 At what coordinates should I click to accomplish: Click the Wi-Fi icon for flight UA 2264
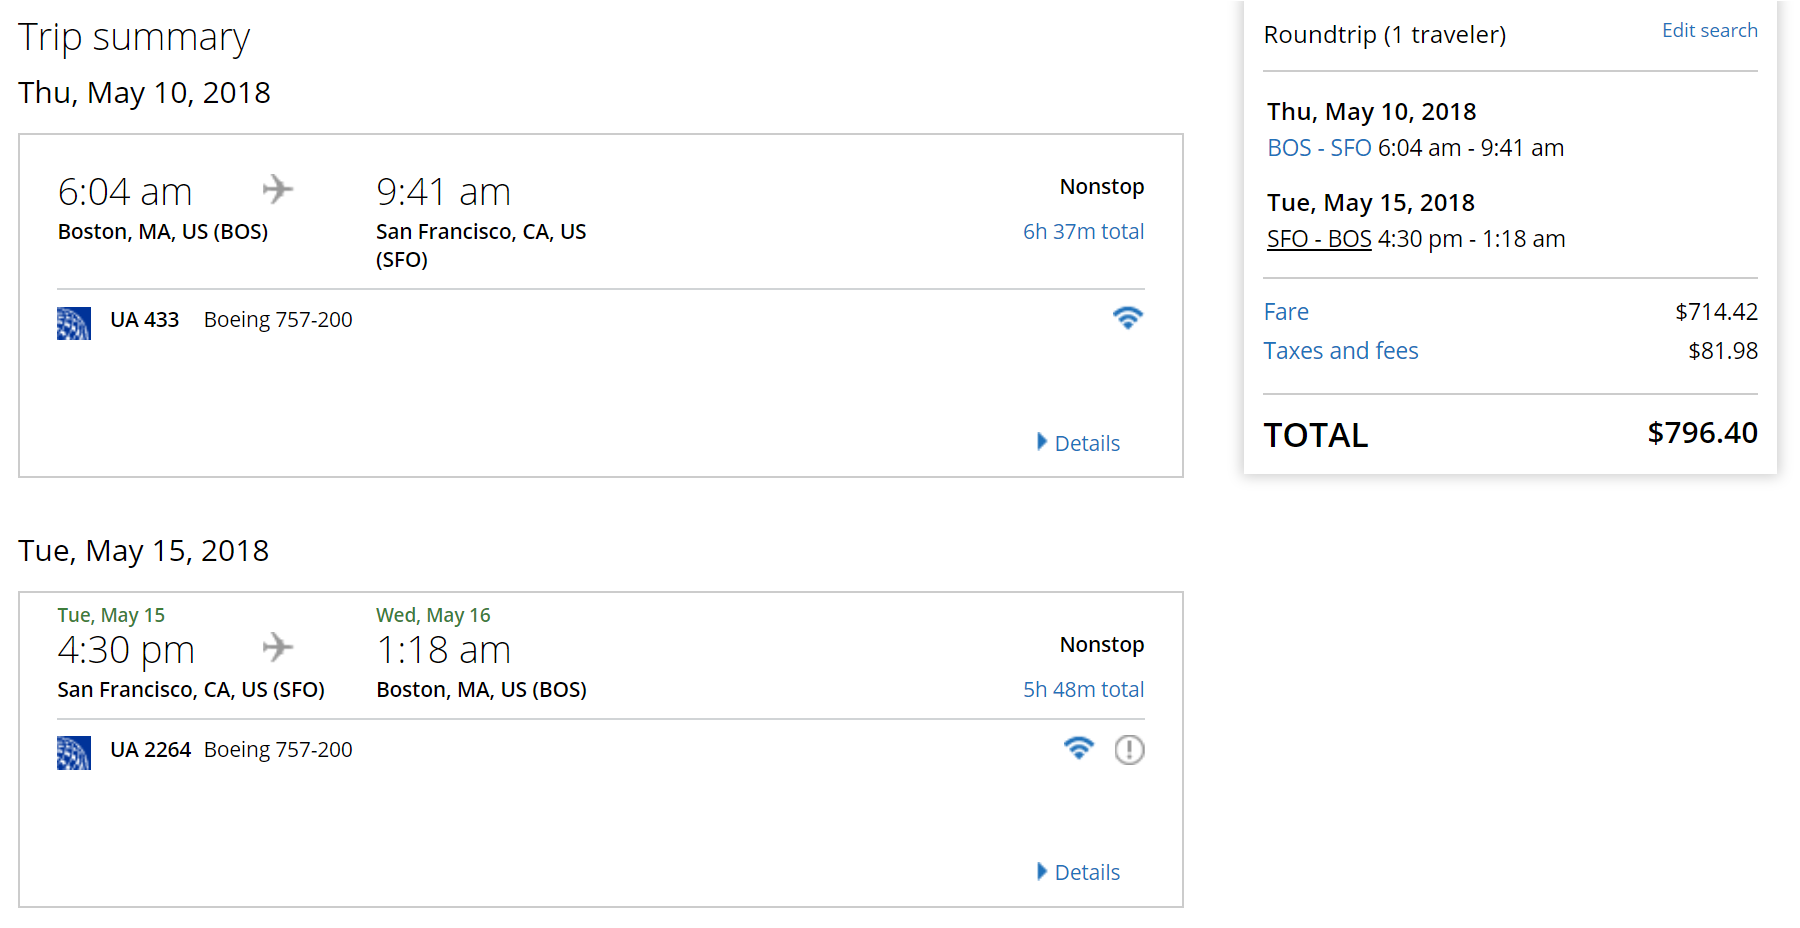pos(1078,748)
